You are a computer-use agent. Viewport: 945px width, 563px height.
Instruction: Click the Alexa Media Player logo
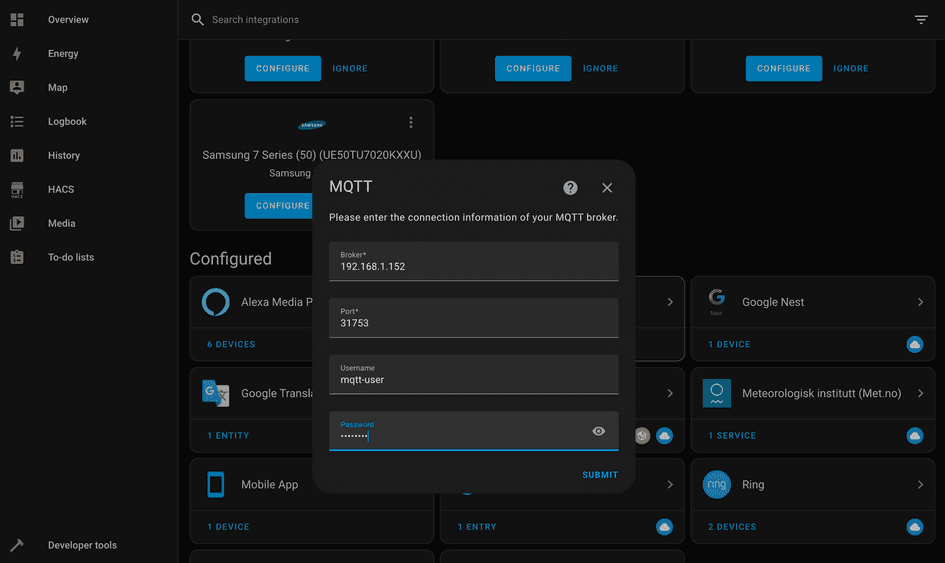(216, 302)
